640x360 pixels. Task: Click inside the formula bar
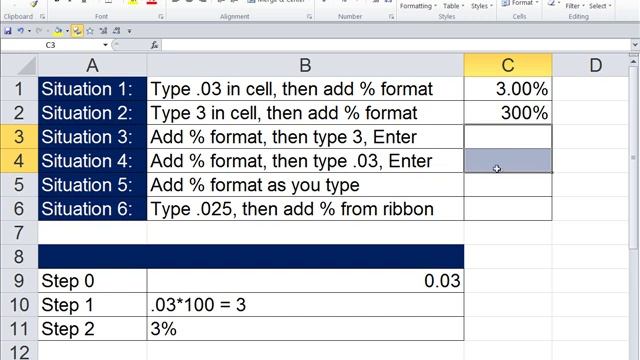coord(396,45)
